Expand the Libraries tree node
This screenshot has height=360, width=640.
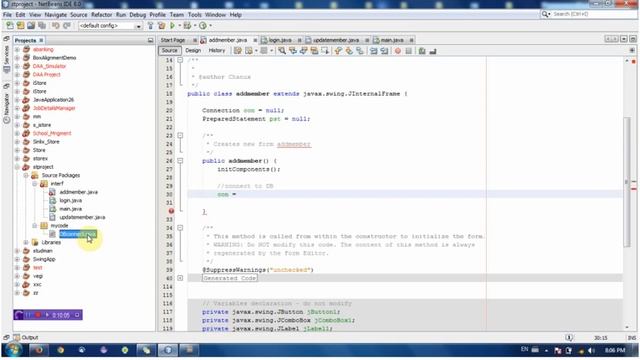point(26,242)
